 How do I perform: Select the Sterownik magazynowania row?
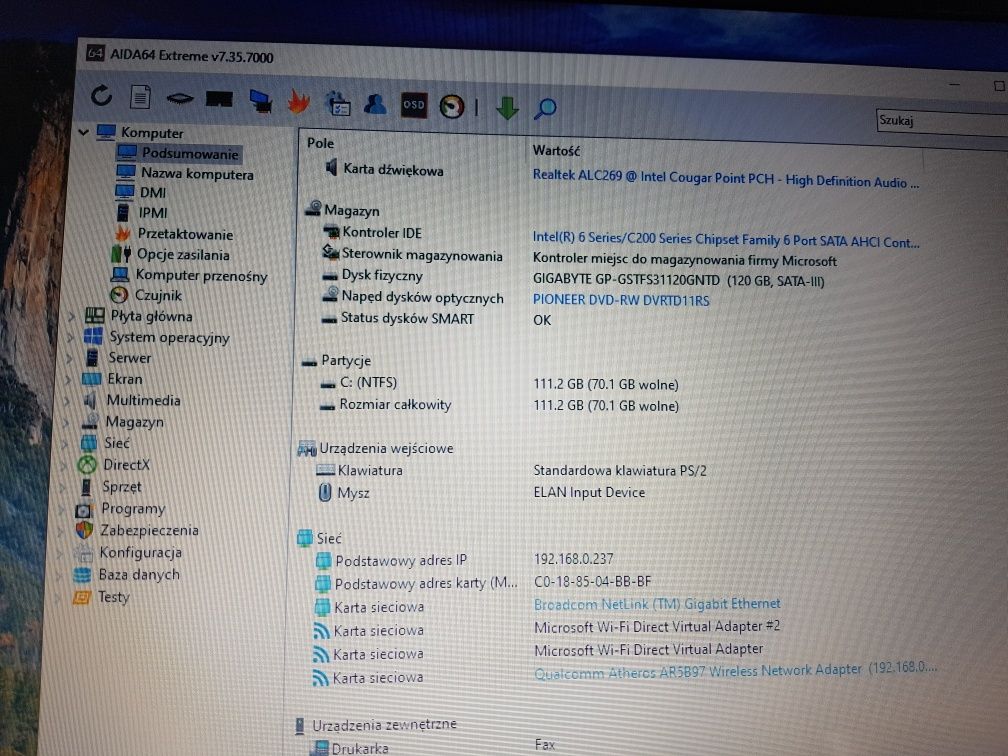(x=579, y=258)
